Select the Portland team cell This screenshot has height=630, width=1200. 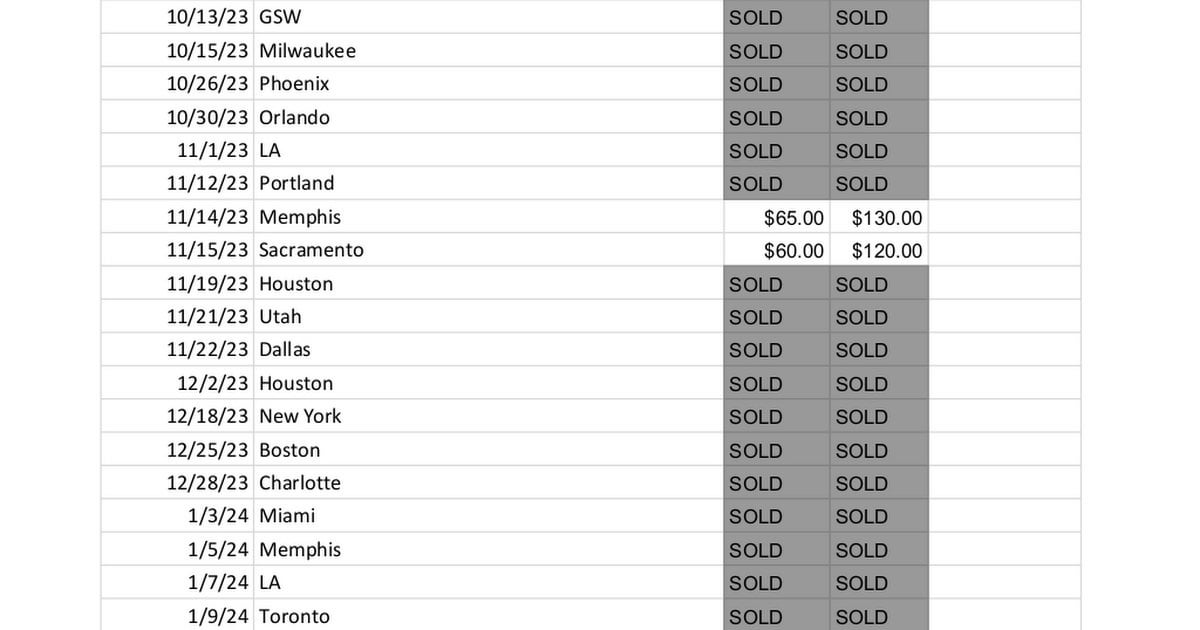tap(296, 184)
